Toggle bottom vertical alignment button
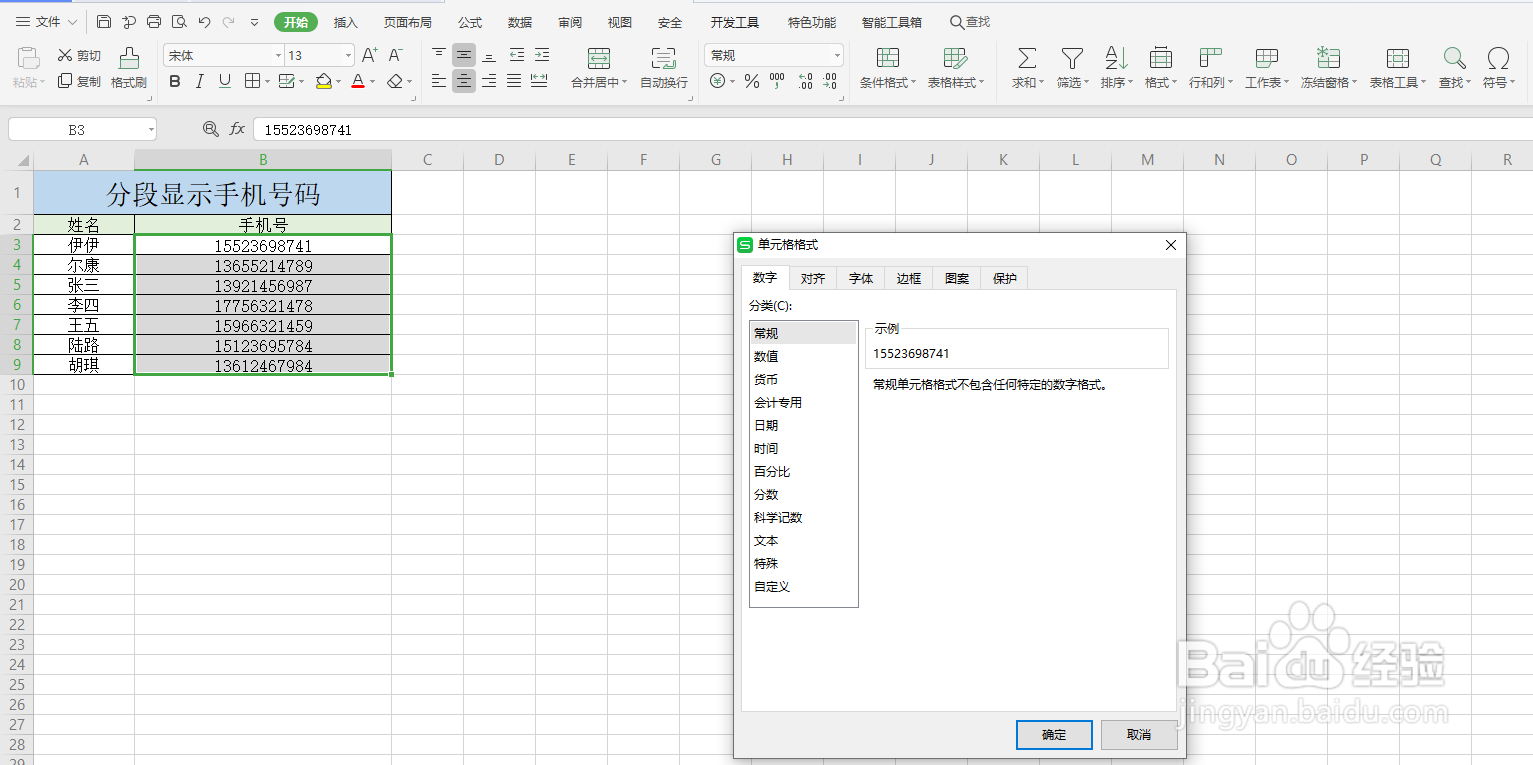1533x765 pixels. point(489,55)
